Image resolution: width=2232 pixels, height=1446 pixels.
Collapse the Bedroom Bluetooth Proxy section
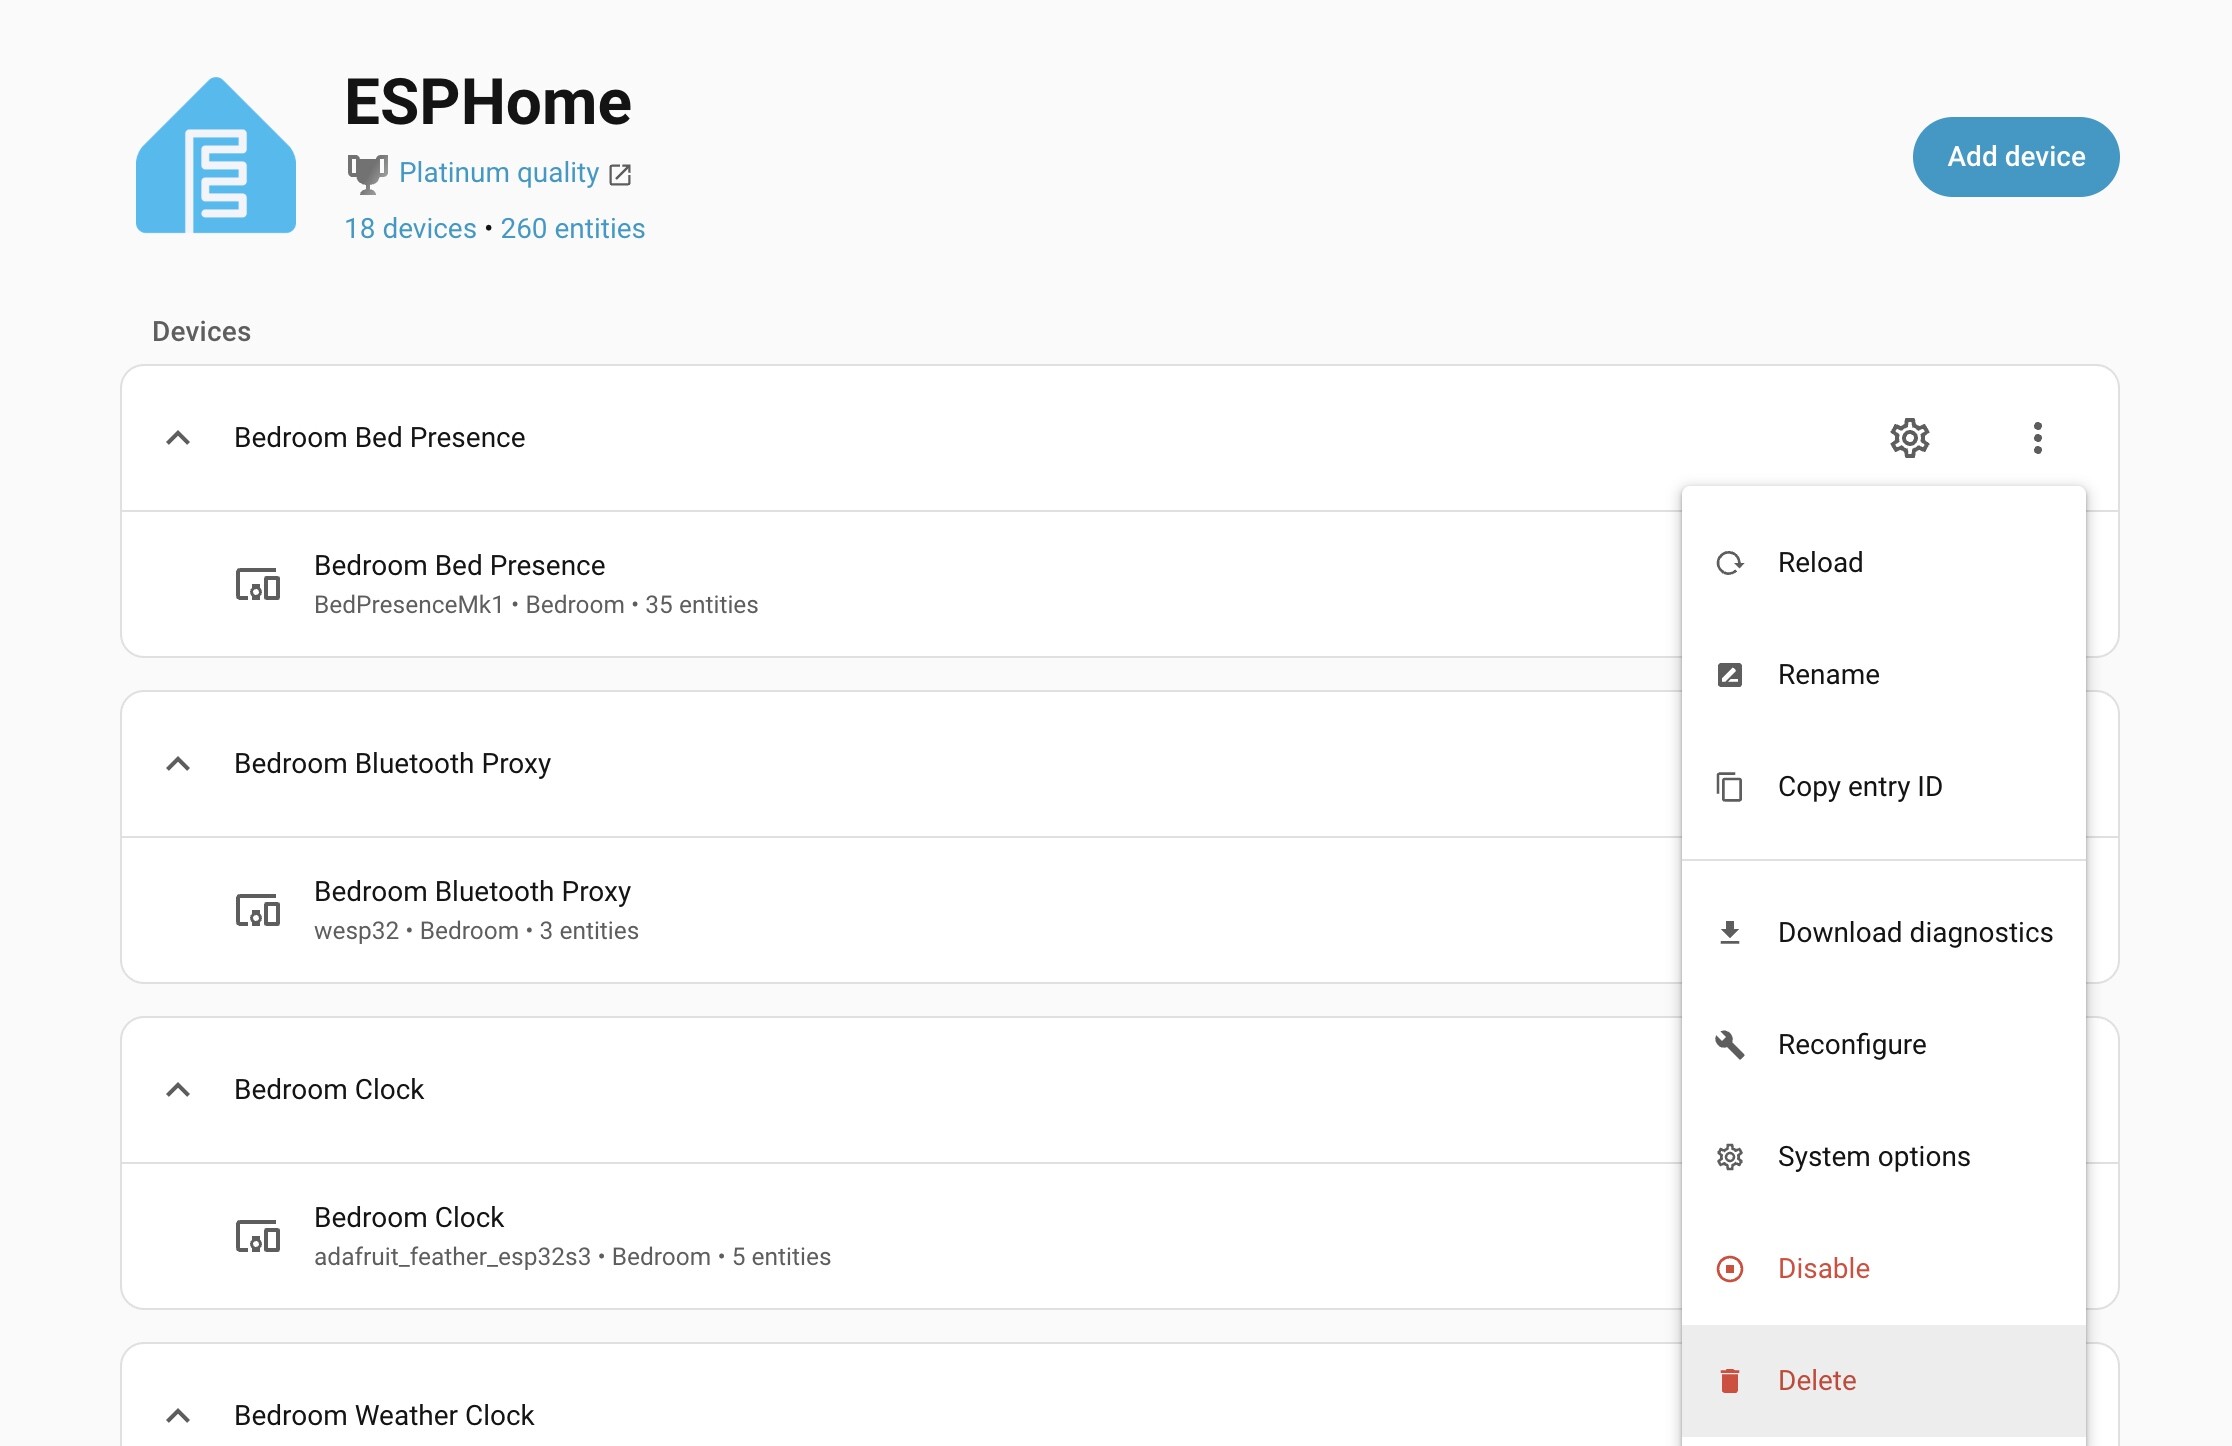point(178,764)
